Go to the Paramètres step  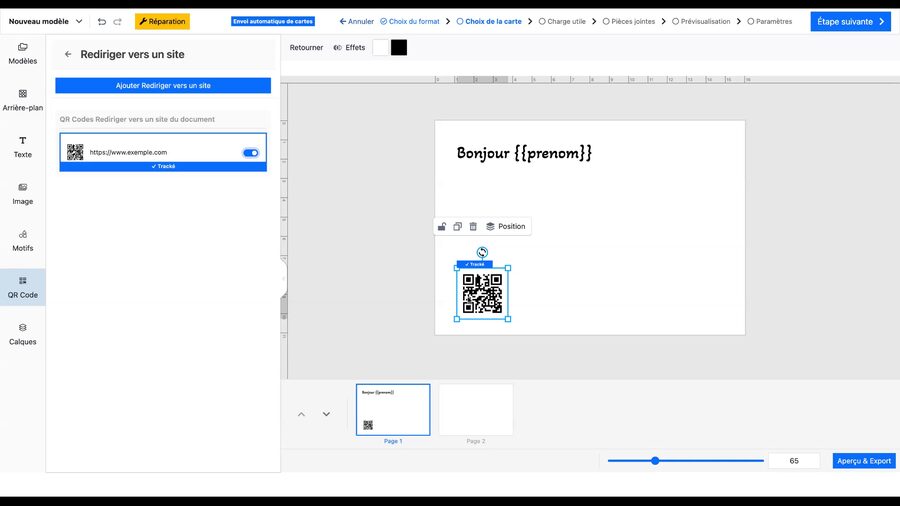[769, 22]
